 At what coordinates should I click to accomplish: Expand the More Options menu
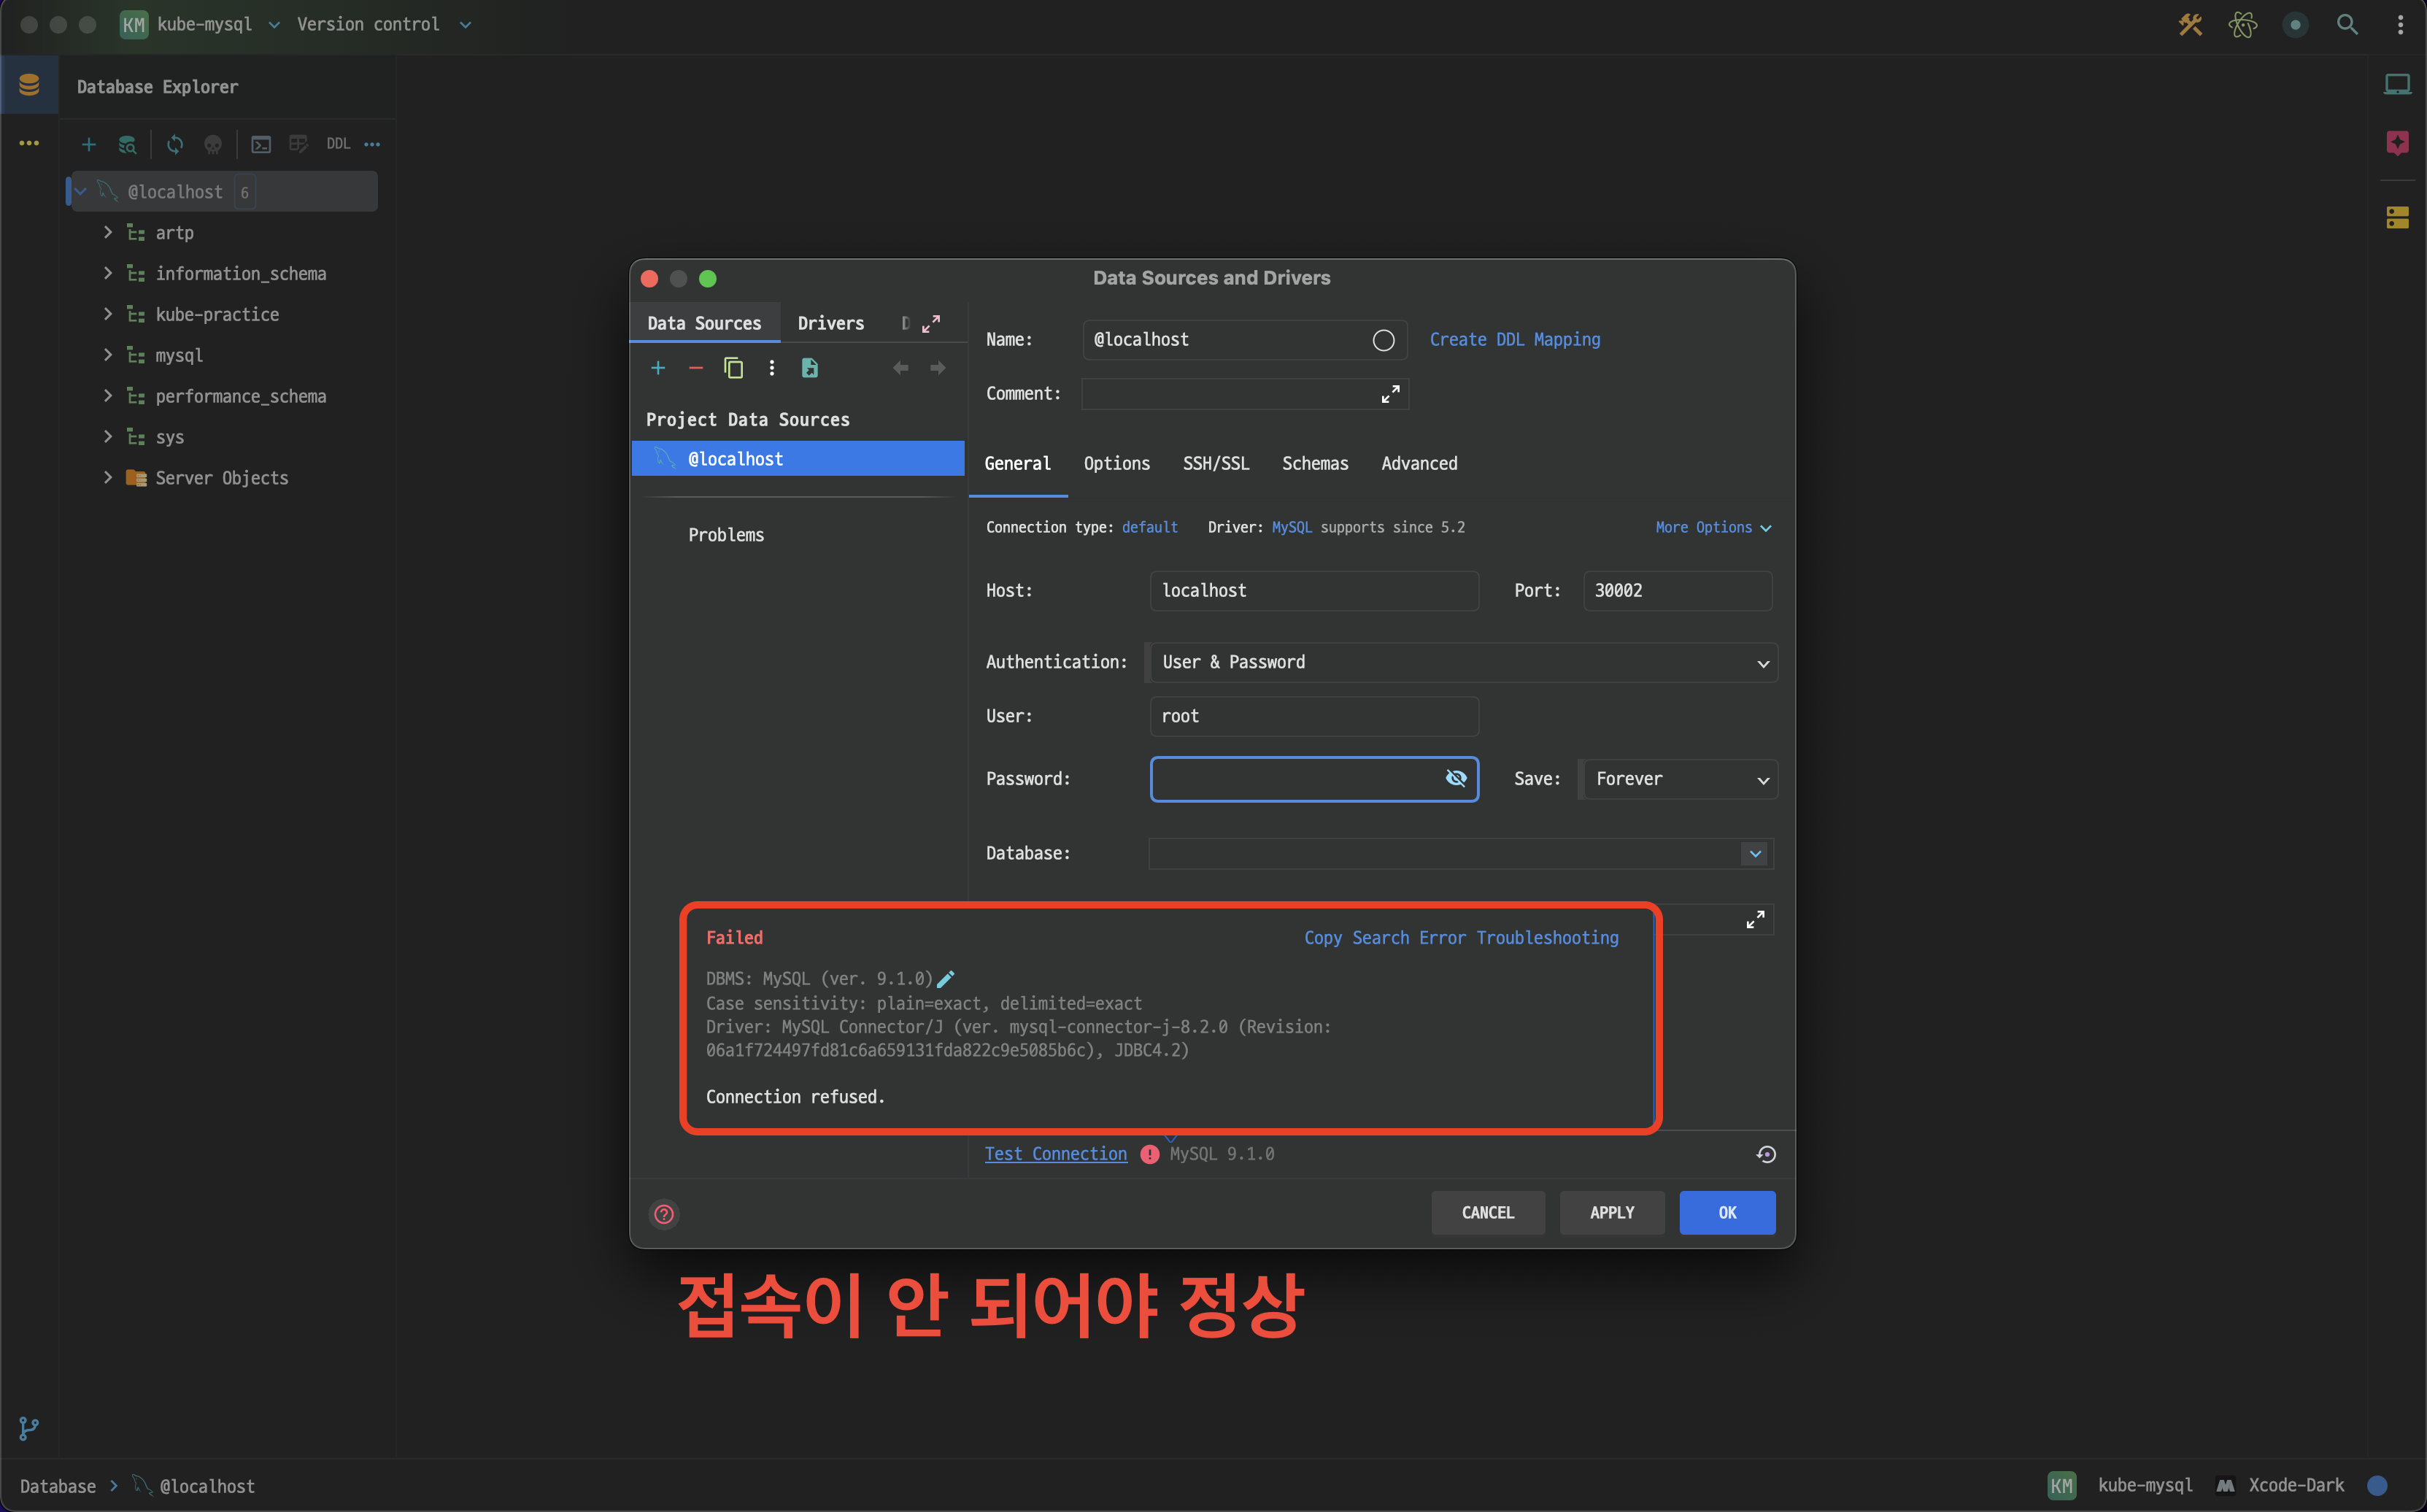point(1712,527)
